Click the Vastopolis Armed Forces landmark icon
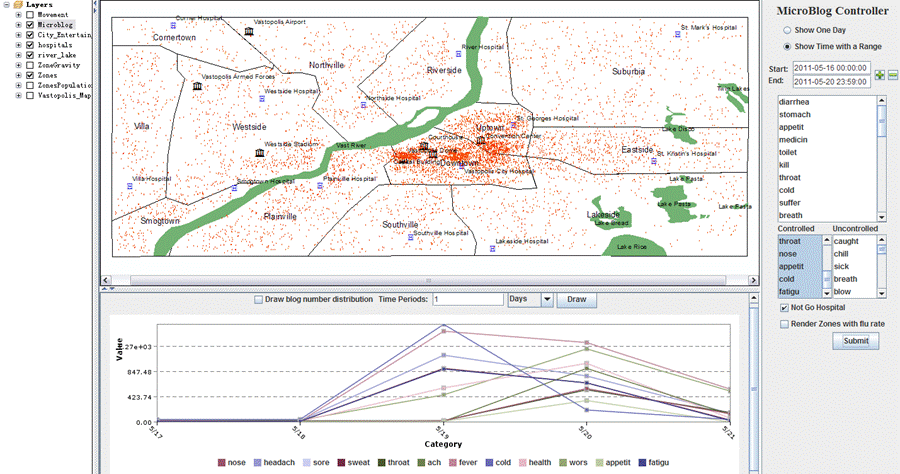This screenshot has height=474, width=900. [x=197, y=86]
